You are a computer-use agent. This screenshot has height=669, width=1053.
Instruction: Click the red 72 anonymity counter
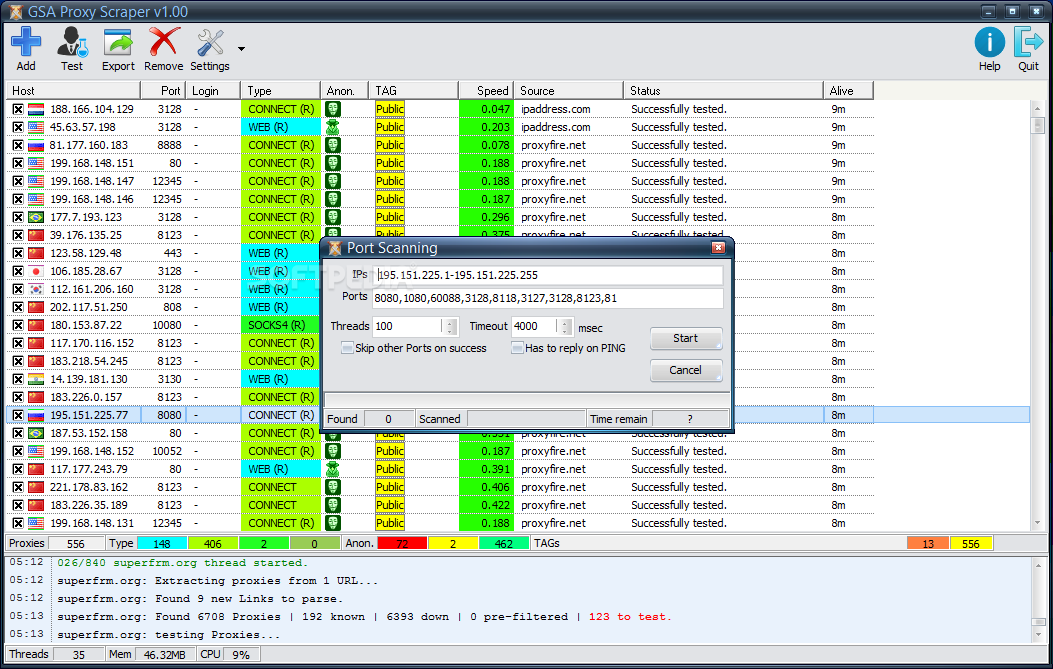(402, 543)
